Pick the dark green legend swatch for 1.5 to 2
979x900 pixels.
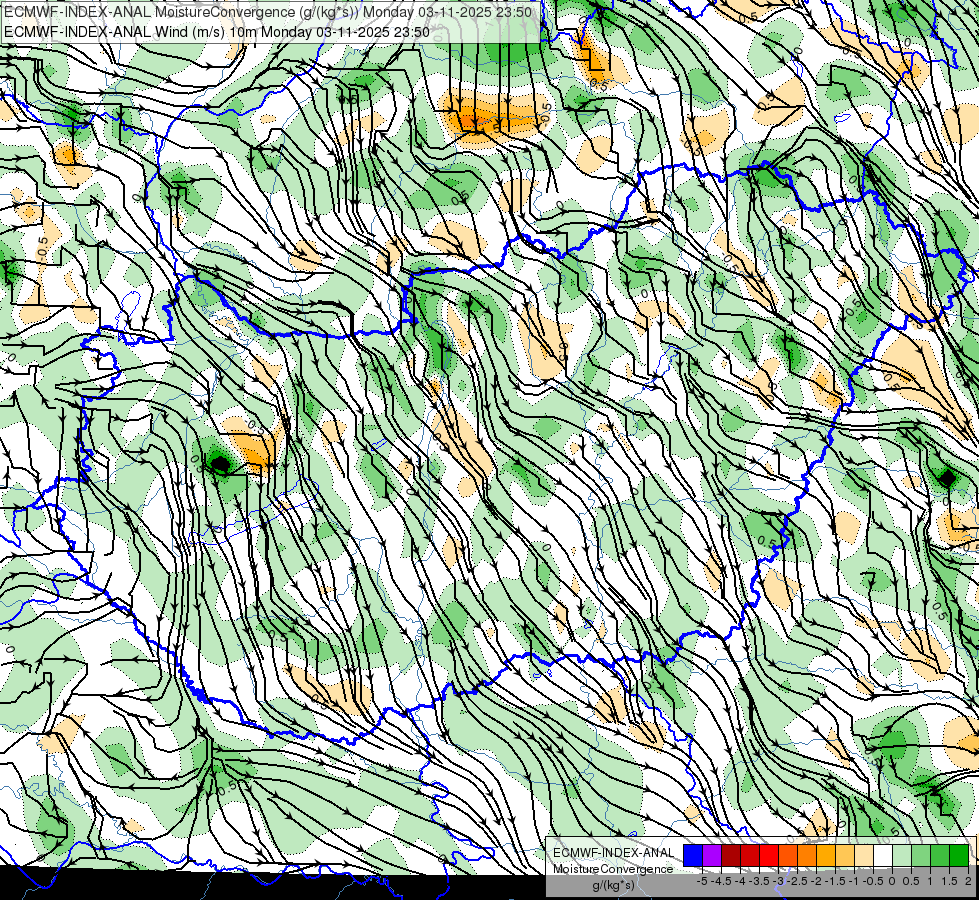click(959, 855)
